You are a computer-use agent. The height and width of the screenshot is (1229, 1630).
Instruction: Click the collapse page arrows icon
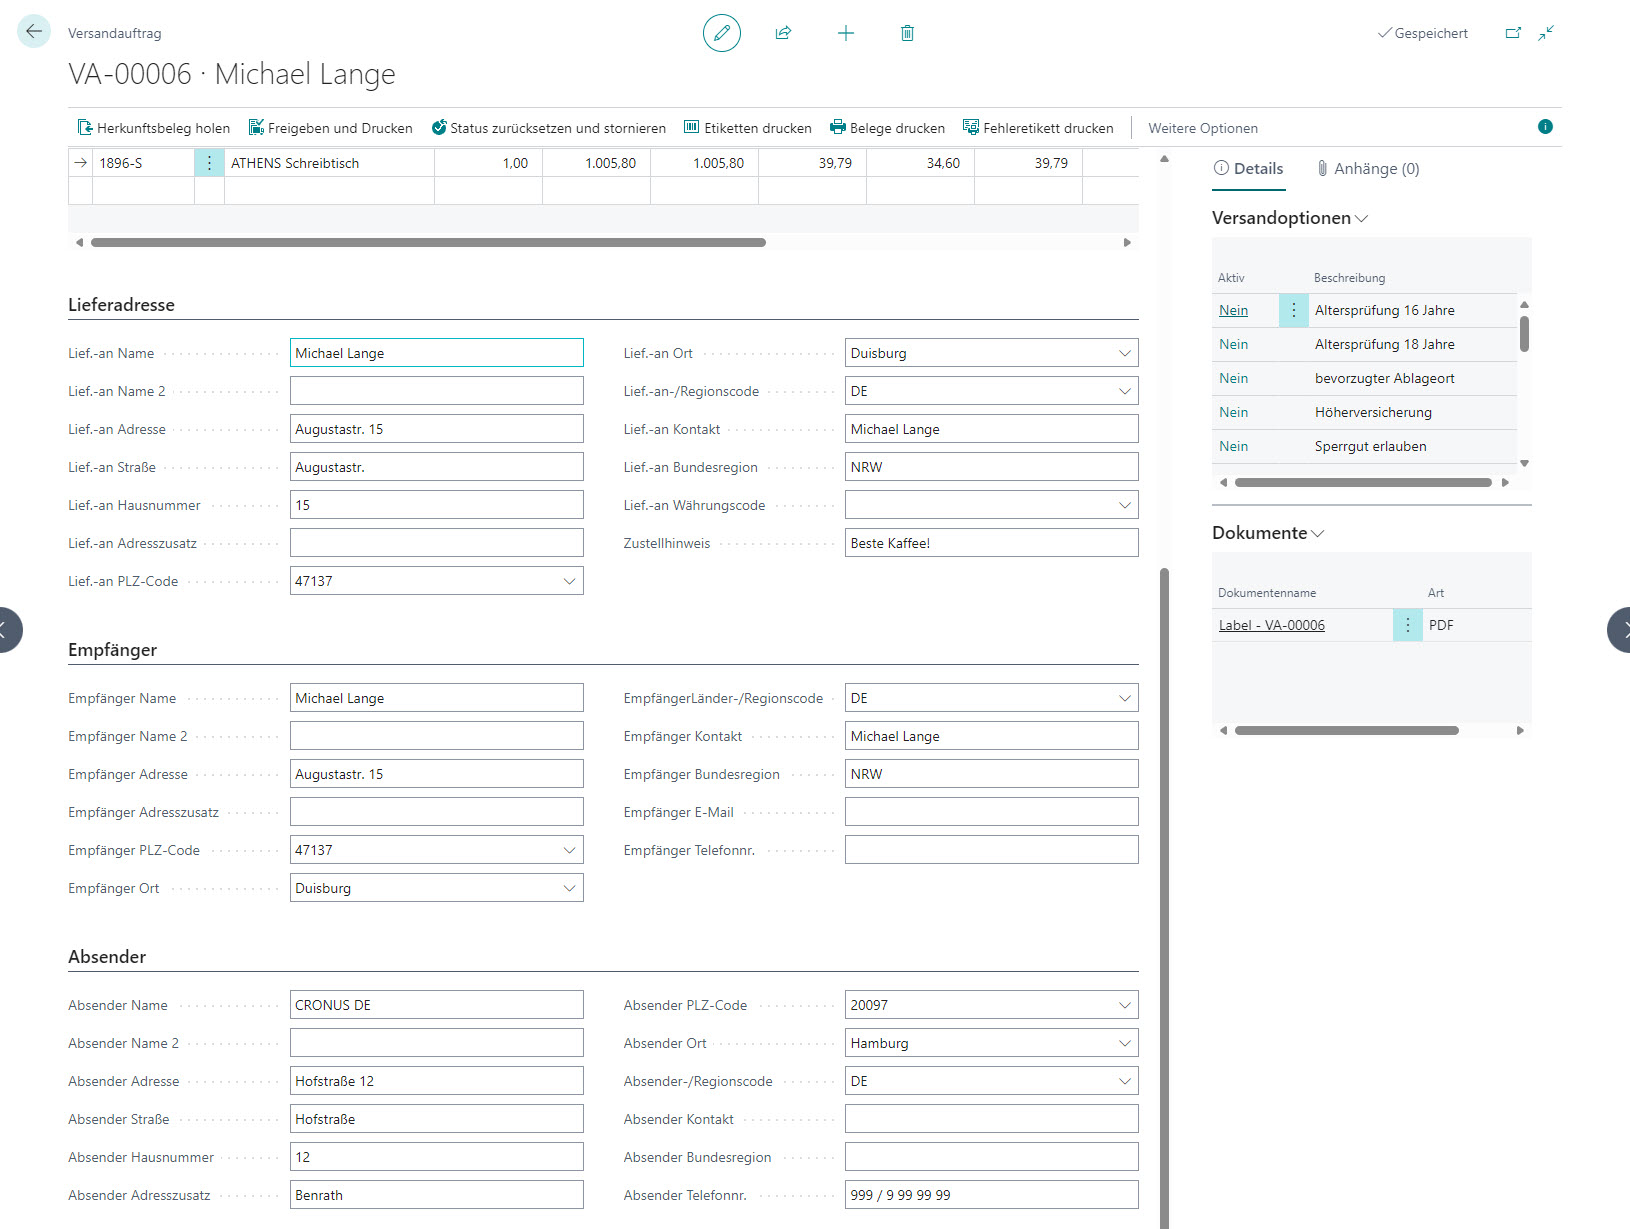(1546, 33)
